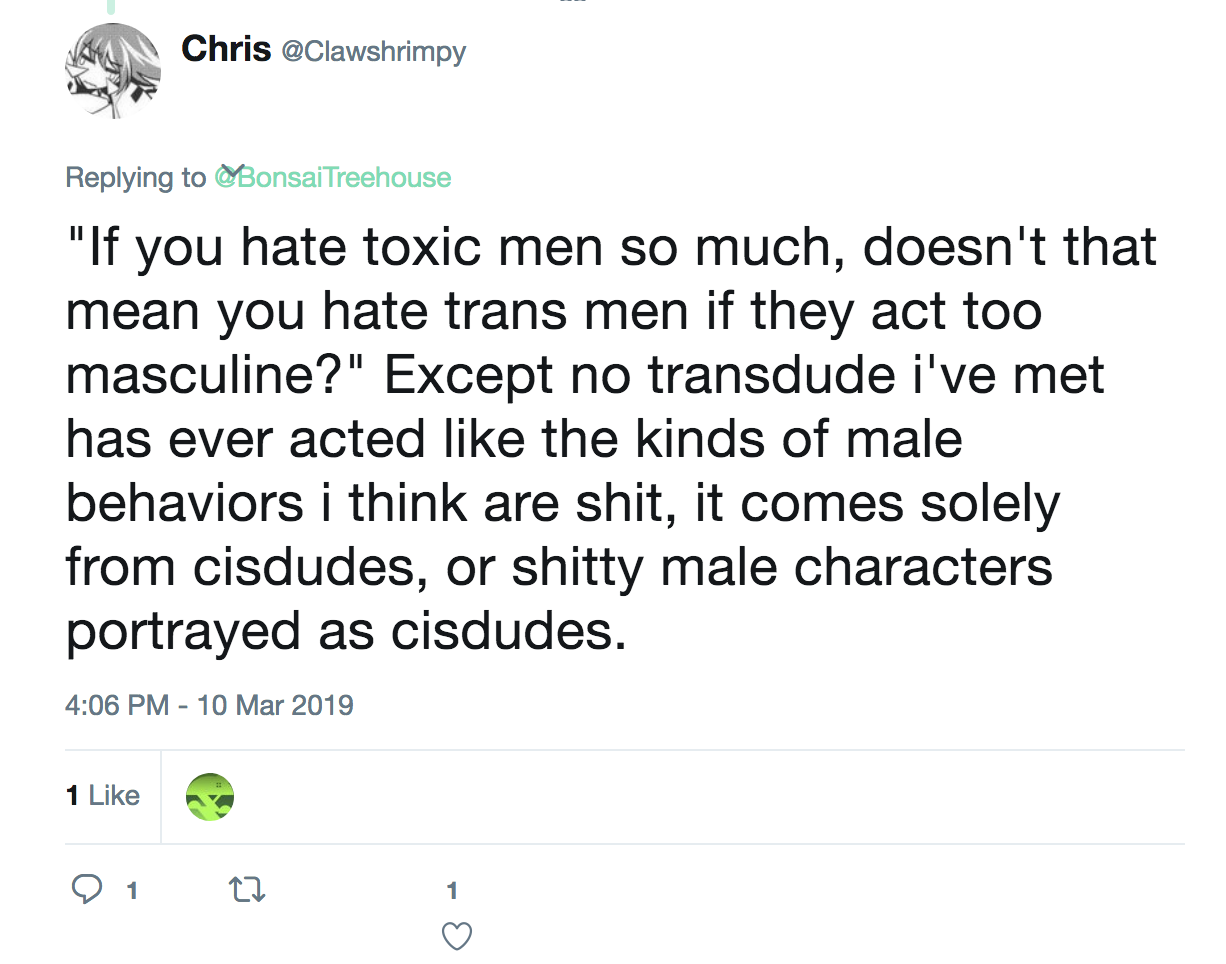Click the reply speech bubble icon
Image resolution: width=1226 pixels, height=964 pixels.
87,888
